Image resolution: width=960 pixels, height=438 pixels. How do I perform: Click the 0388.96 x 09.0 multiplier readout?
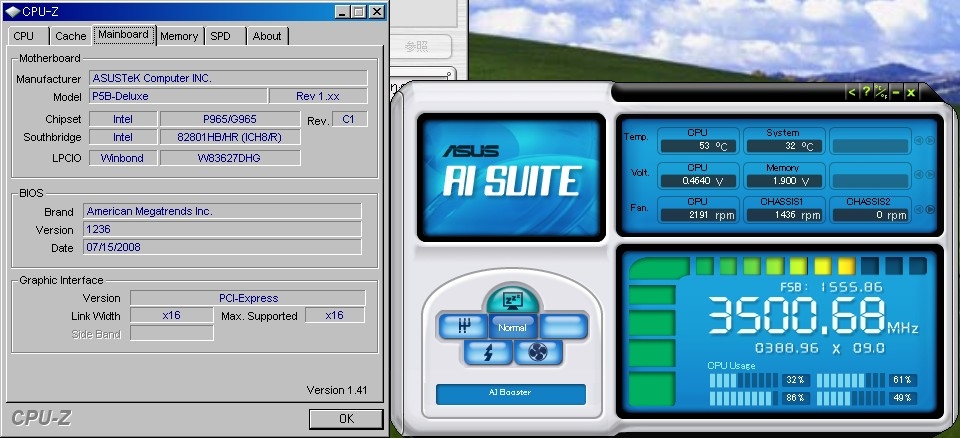click(820, 348)
